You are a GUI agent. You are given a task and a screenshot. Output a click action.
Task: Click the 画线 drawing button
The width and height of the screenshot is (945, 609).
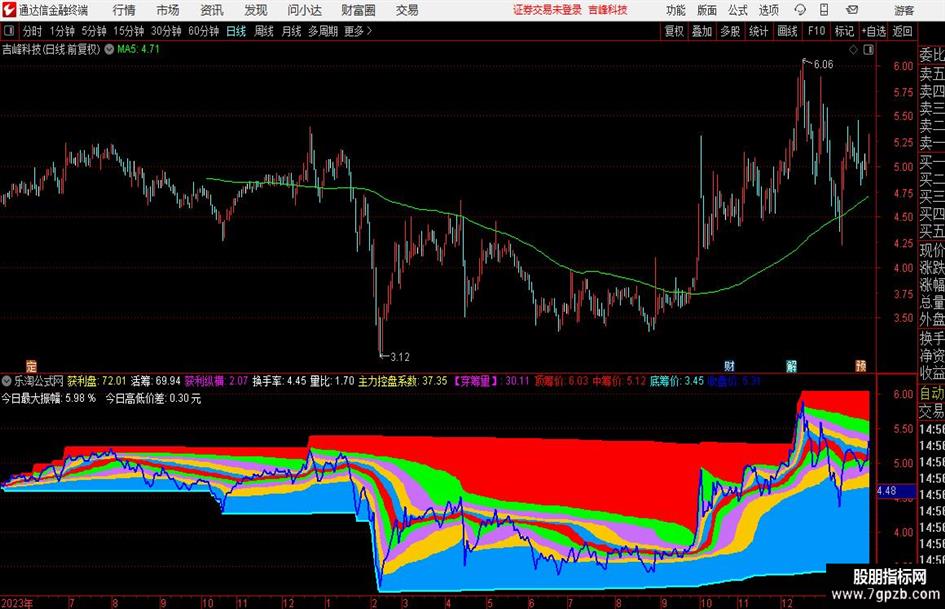tap(787, 31)
